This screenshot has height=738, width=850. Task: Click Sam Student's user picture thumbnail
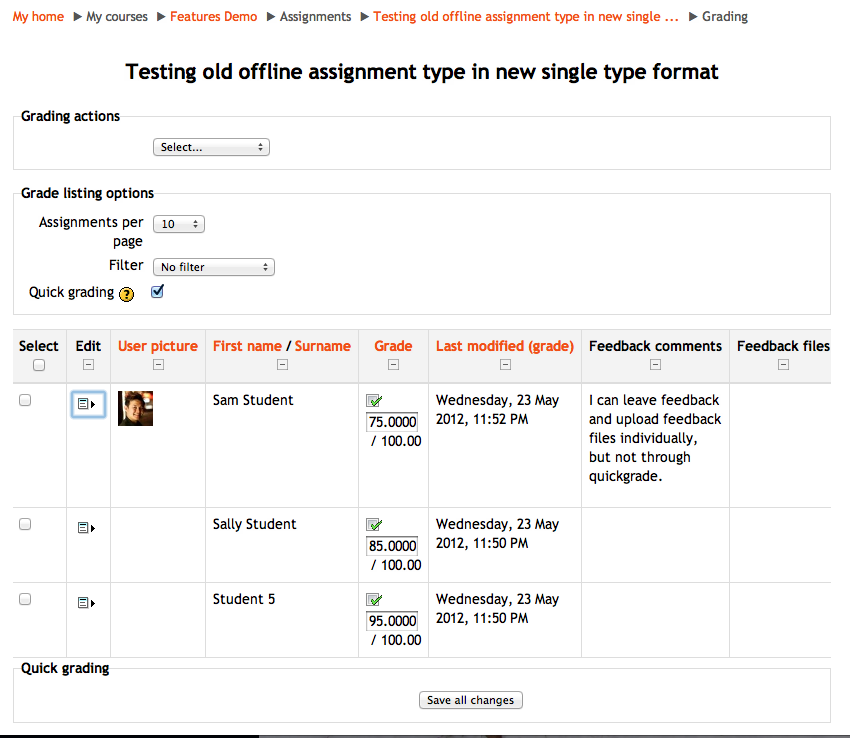click(136, 408)
